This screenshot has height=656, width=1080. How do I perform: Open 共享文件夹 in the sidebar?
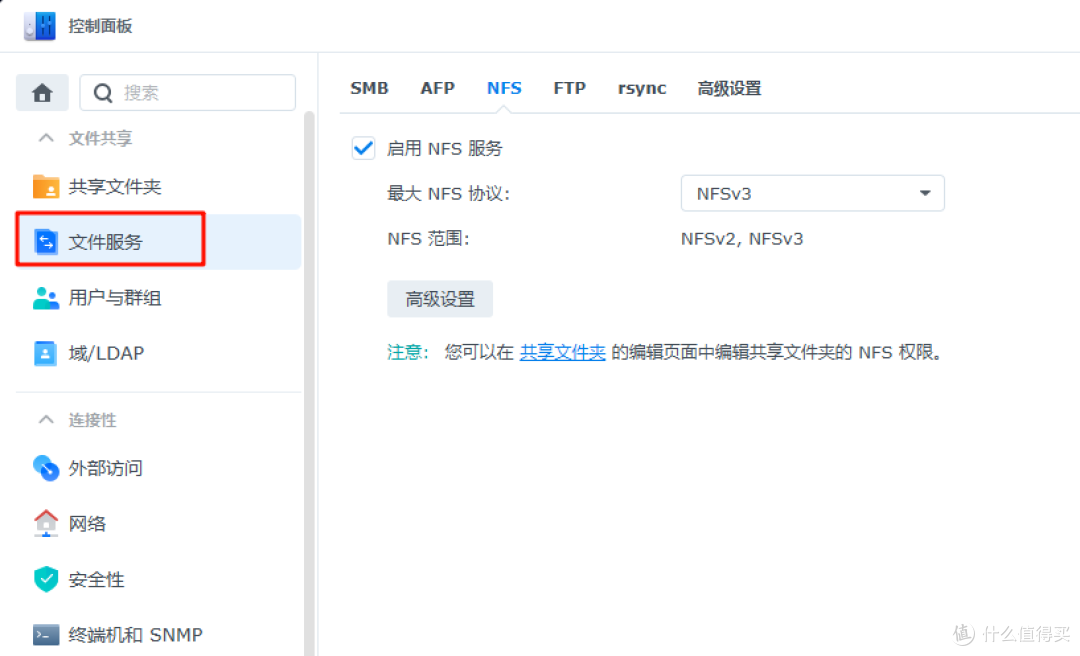115,186
